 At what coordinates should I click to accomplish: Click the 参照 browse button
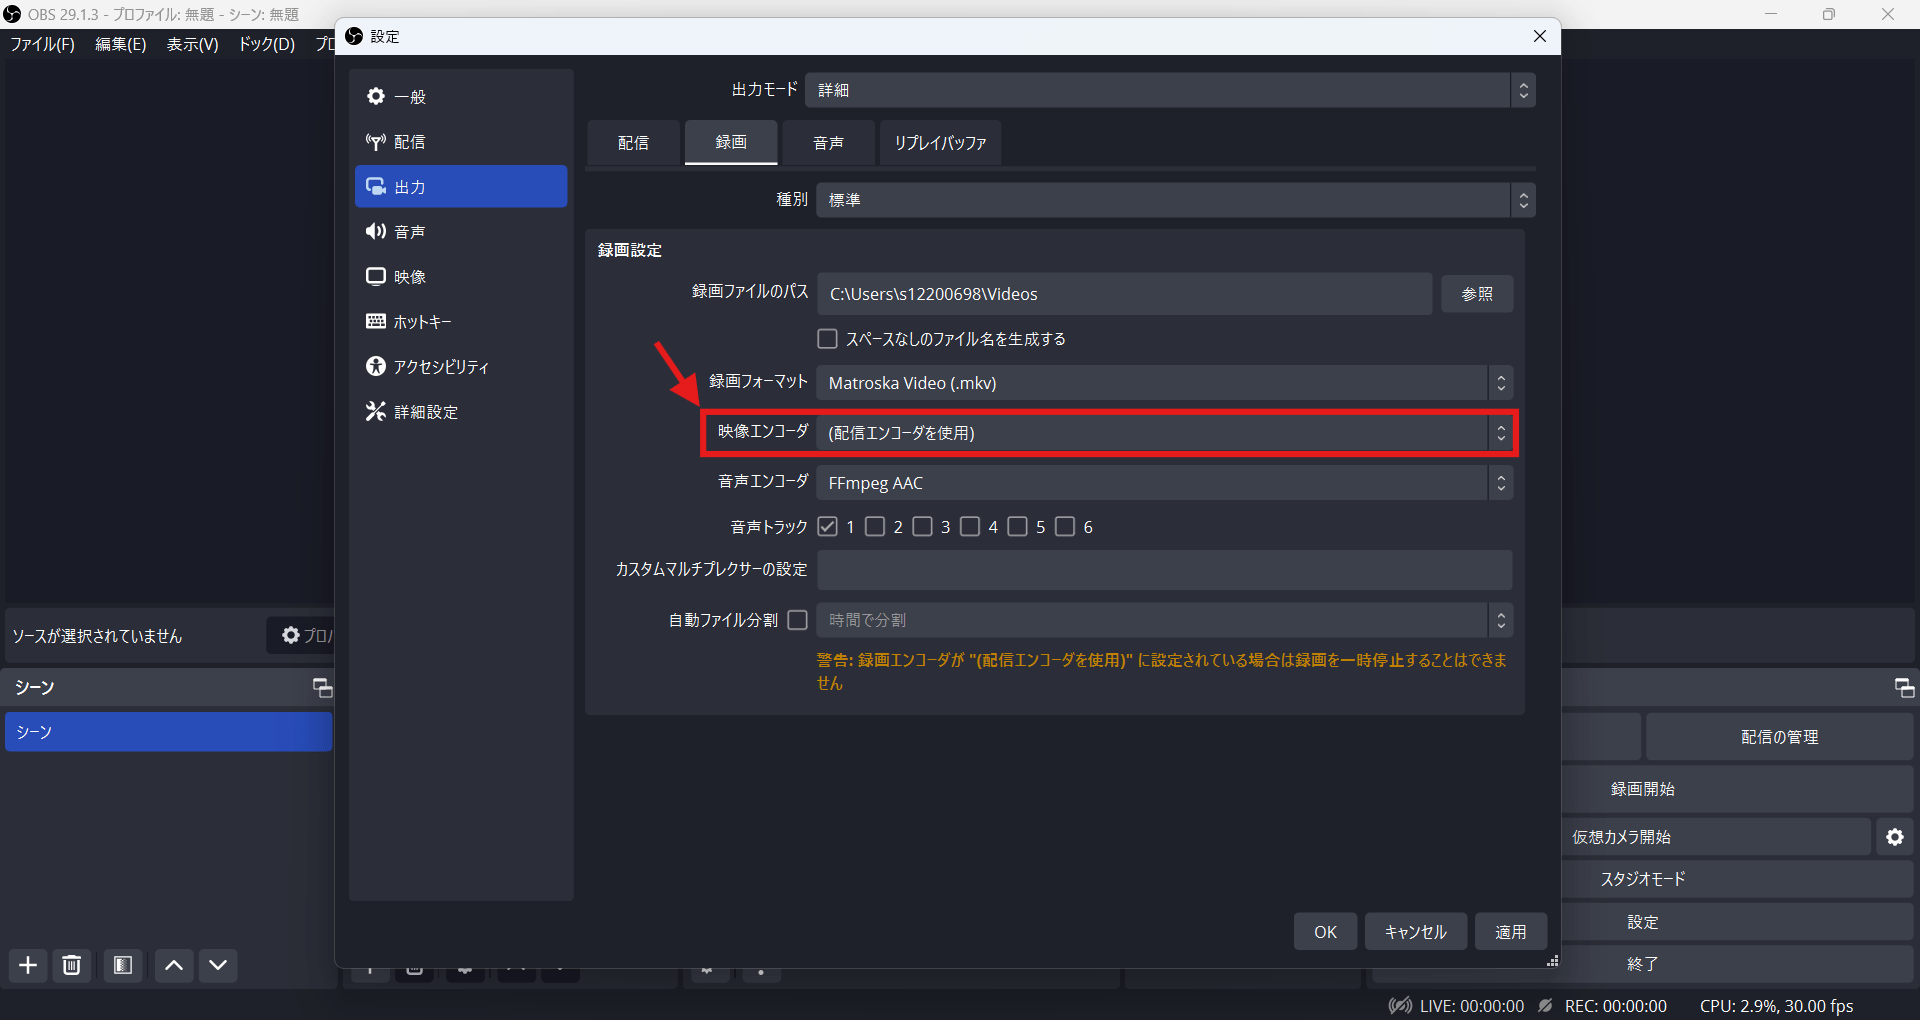pyautogui.click(x=1477, y=294)
